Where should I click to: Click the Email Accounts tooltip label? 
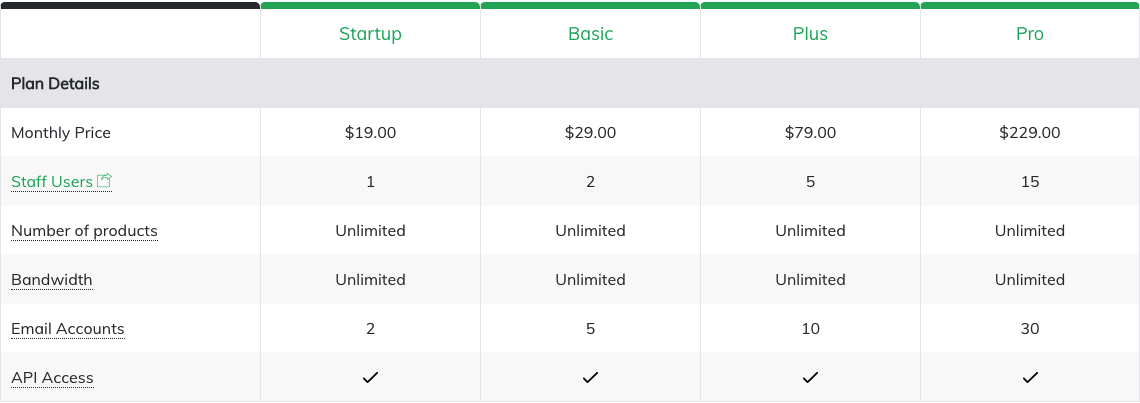coord(68,329)
